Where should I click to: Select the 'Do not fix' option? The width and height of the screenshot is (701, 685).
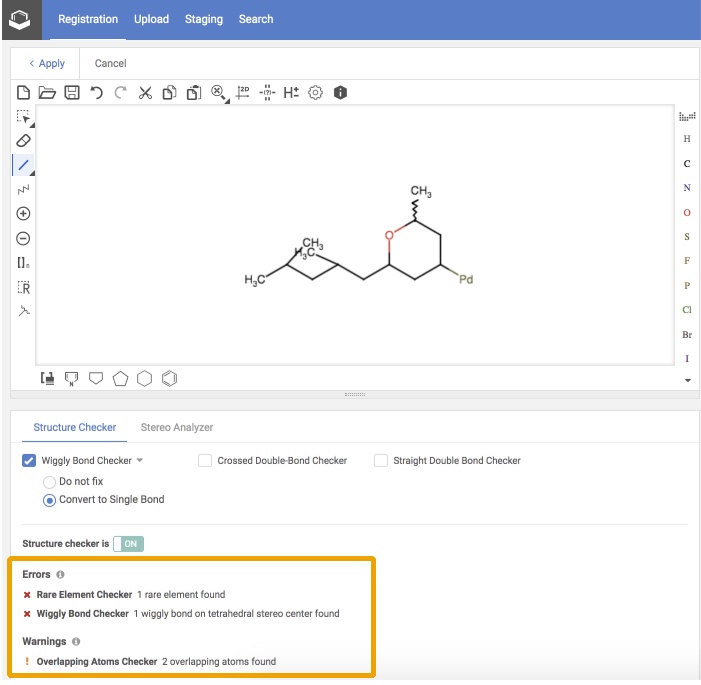coord(49,481)
